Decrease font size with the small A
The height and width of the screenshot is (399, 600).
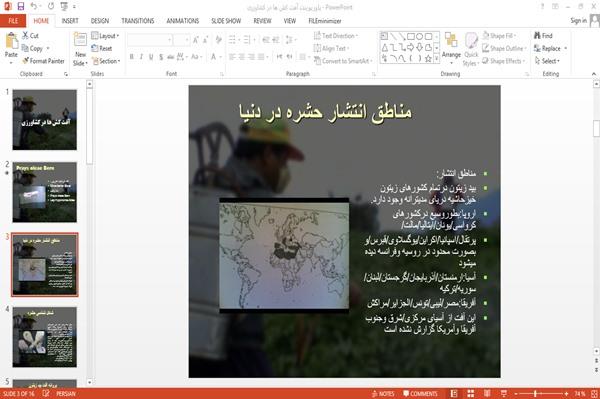point(205,40)
